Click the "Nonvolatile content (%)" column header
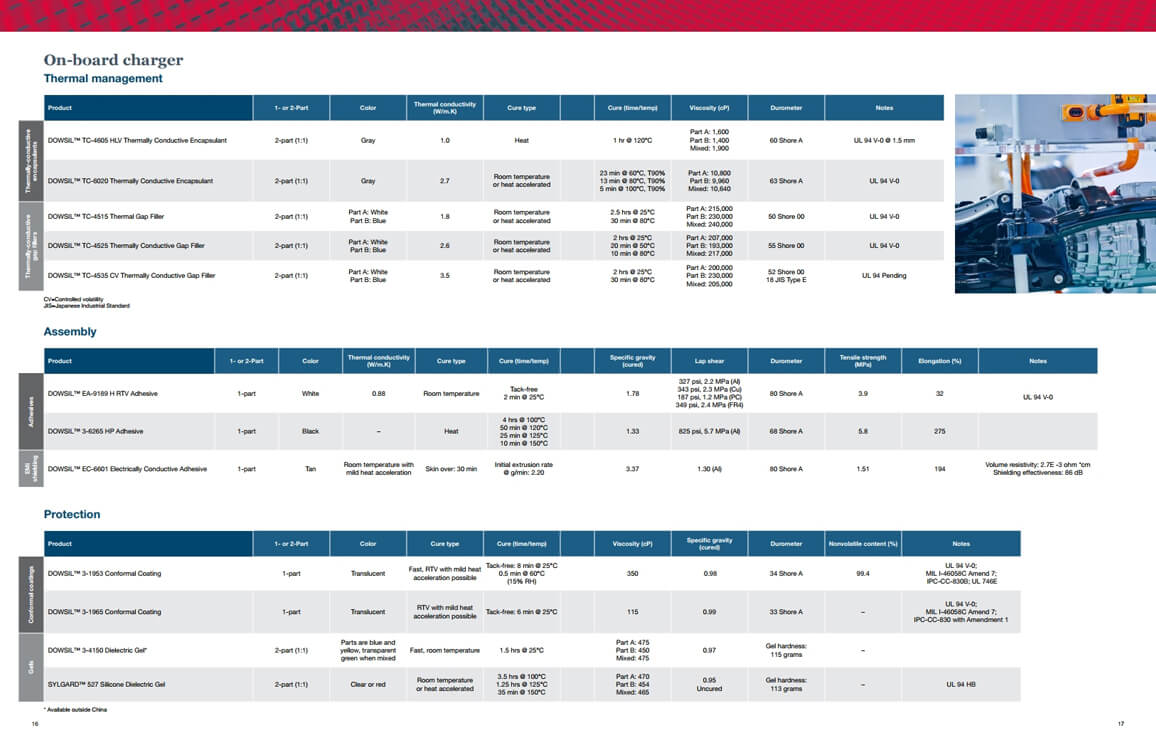The image size is (1156, 743). tap(863, 544)
